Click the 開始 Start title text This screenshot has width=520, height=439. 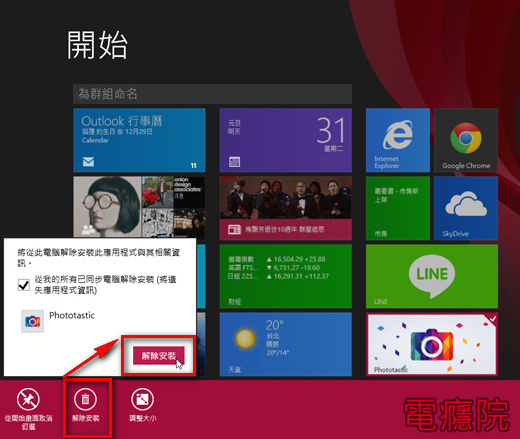click(x=97, y=45)
